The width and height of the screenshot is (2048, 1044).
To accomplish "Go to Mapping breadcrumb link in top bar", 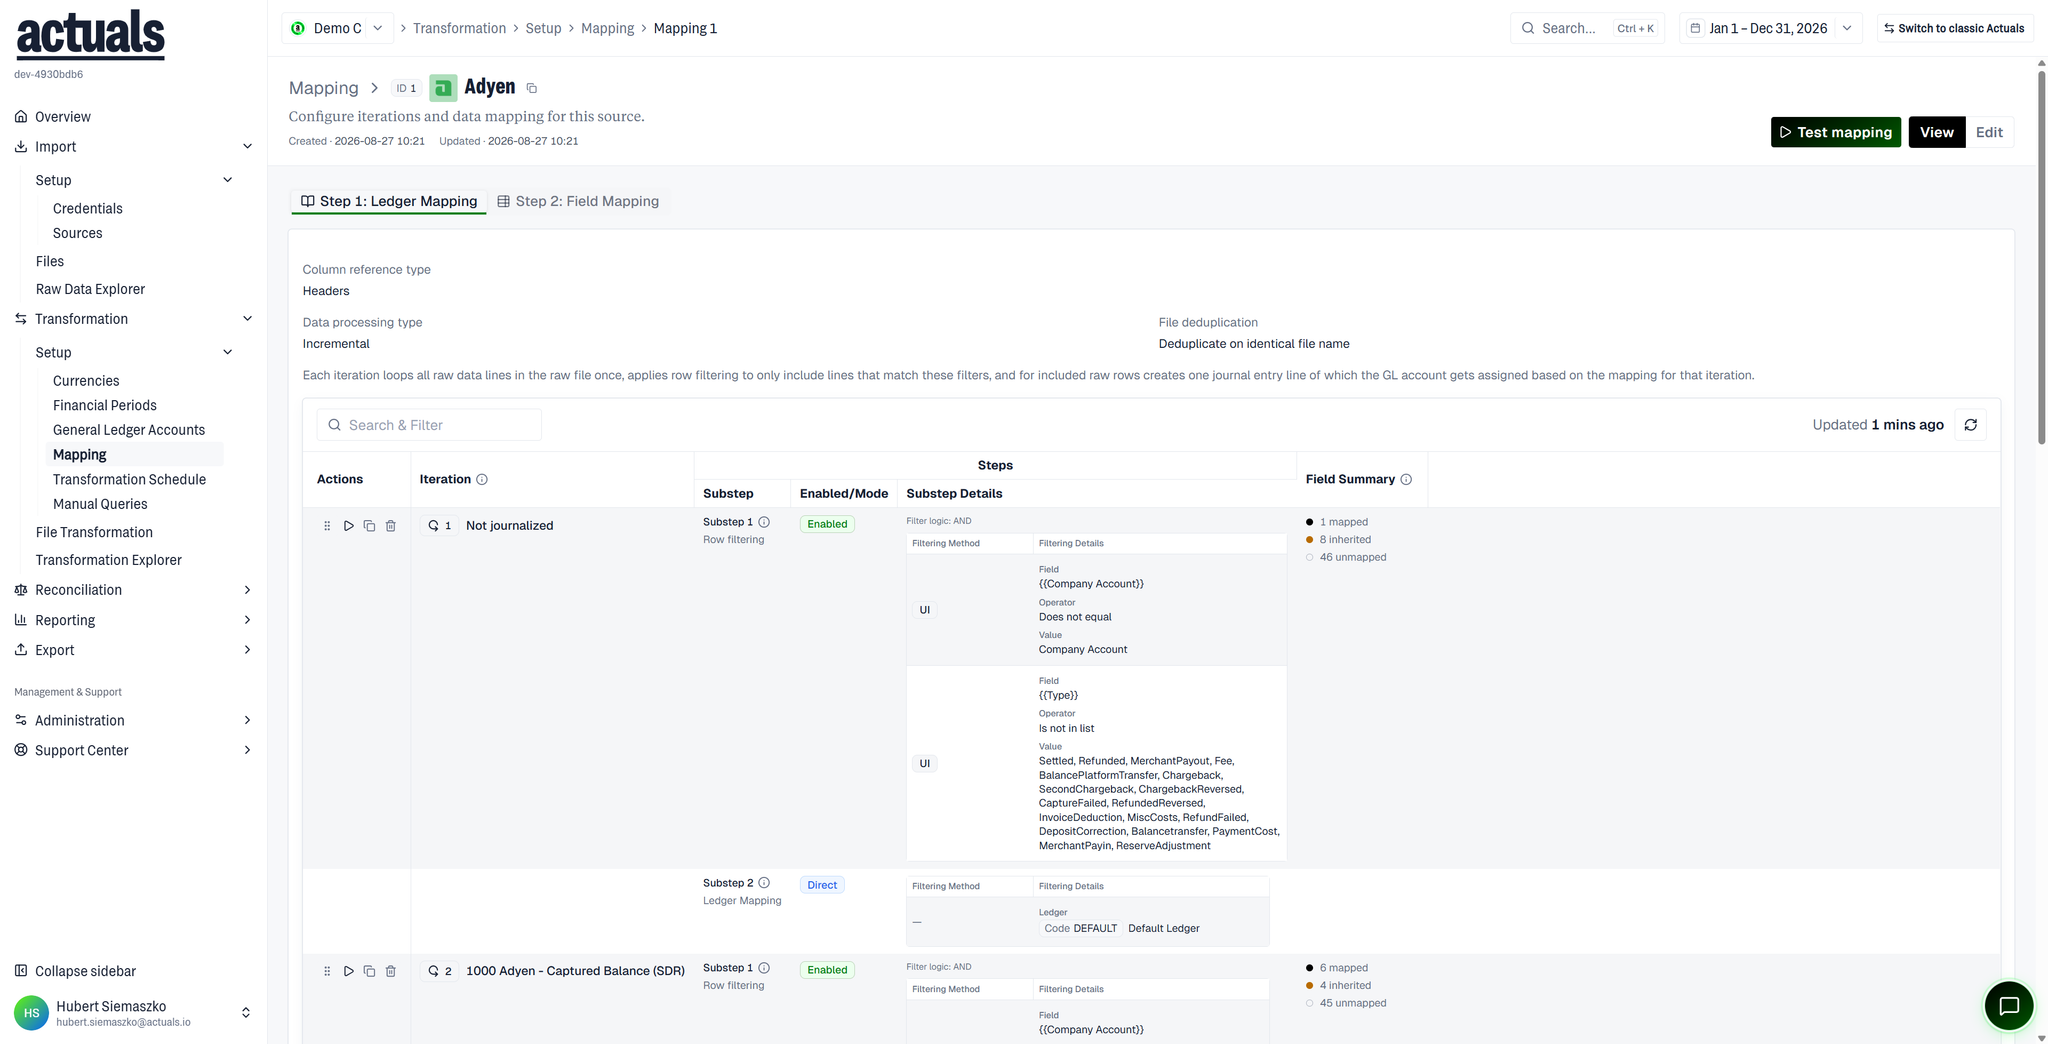I will tap(607, 28).
